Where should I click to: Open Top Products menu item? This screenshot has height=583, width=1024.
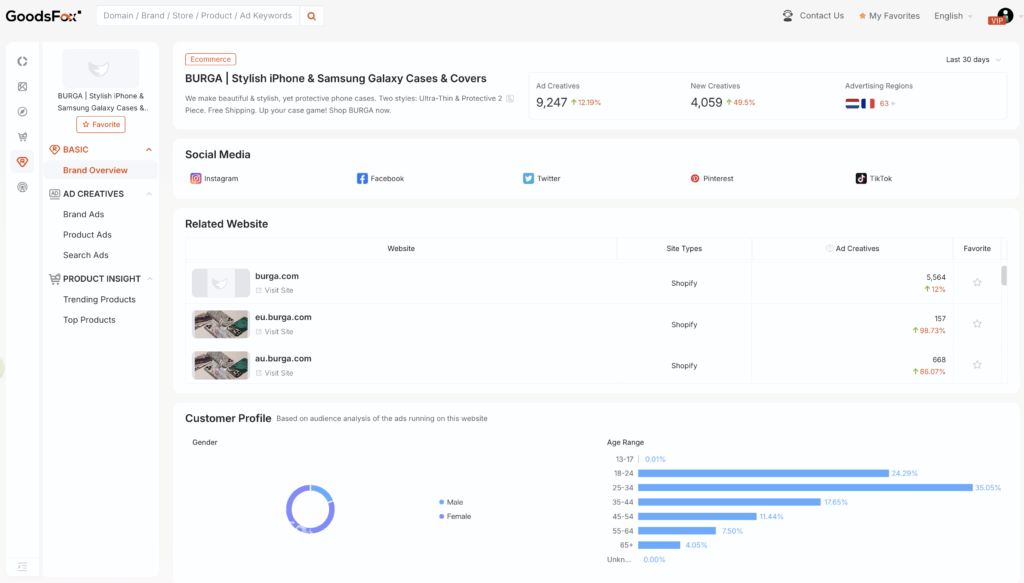89,319
